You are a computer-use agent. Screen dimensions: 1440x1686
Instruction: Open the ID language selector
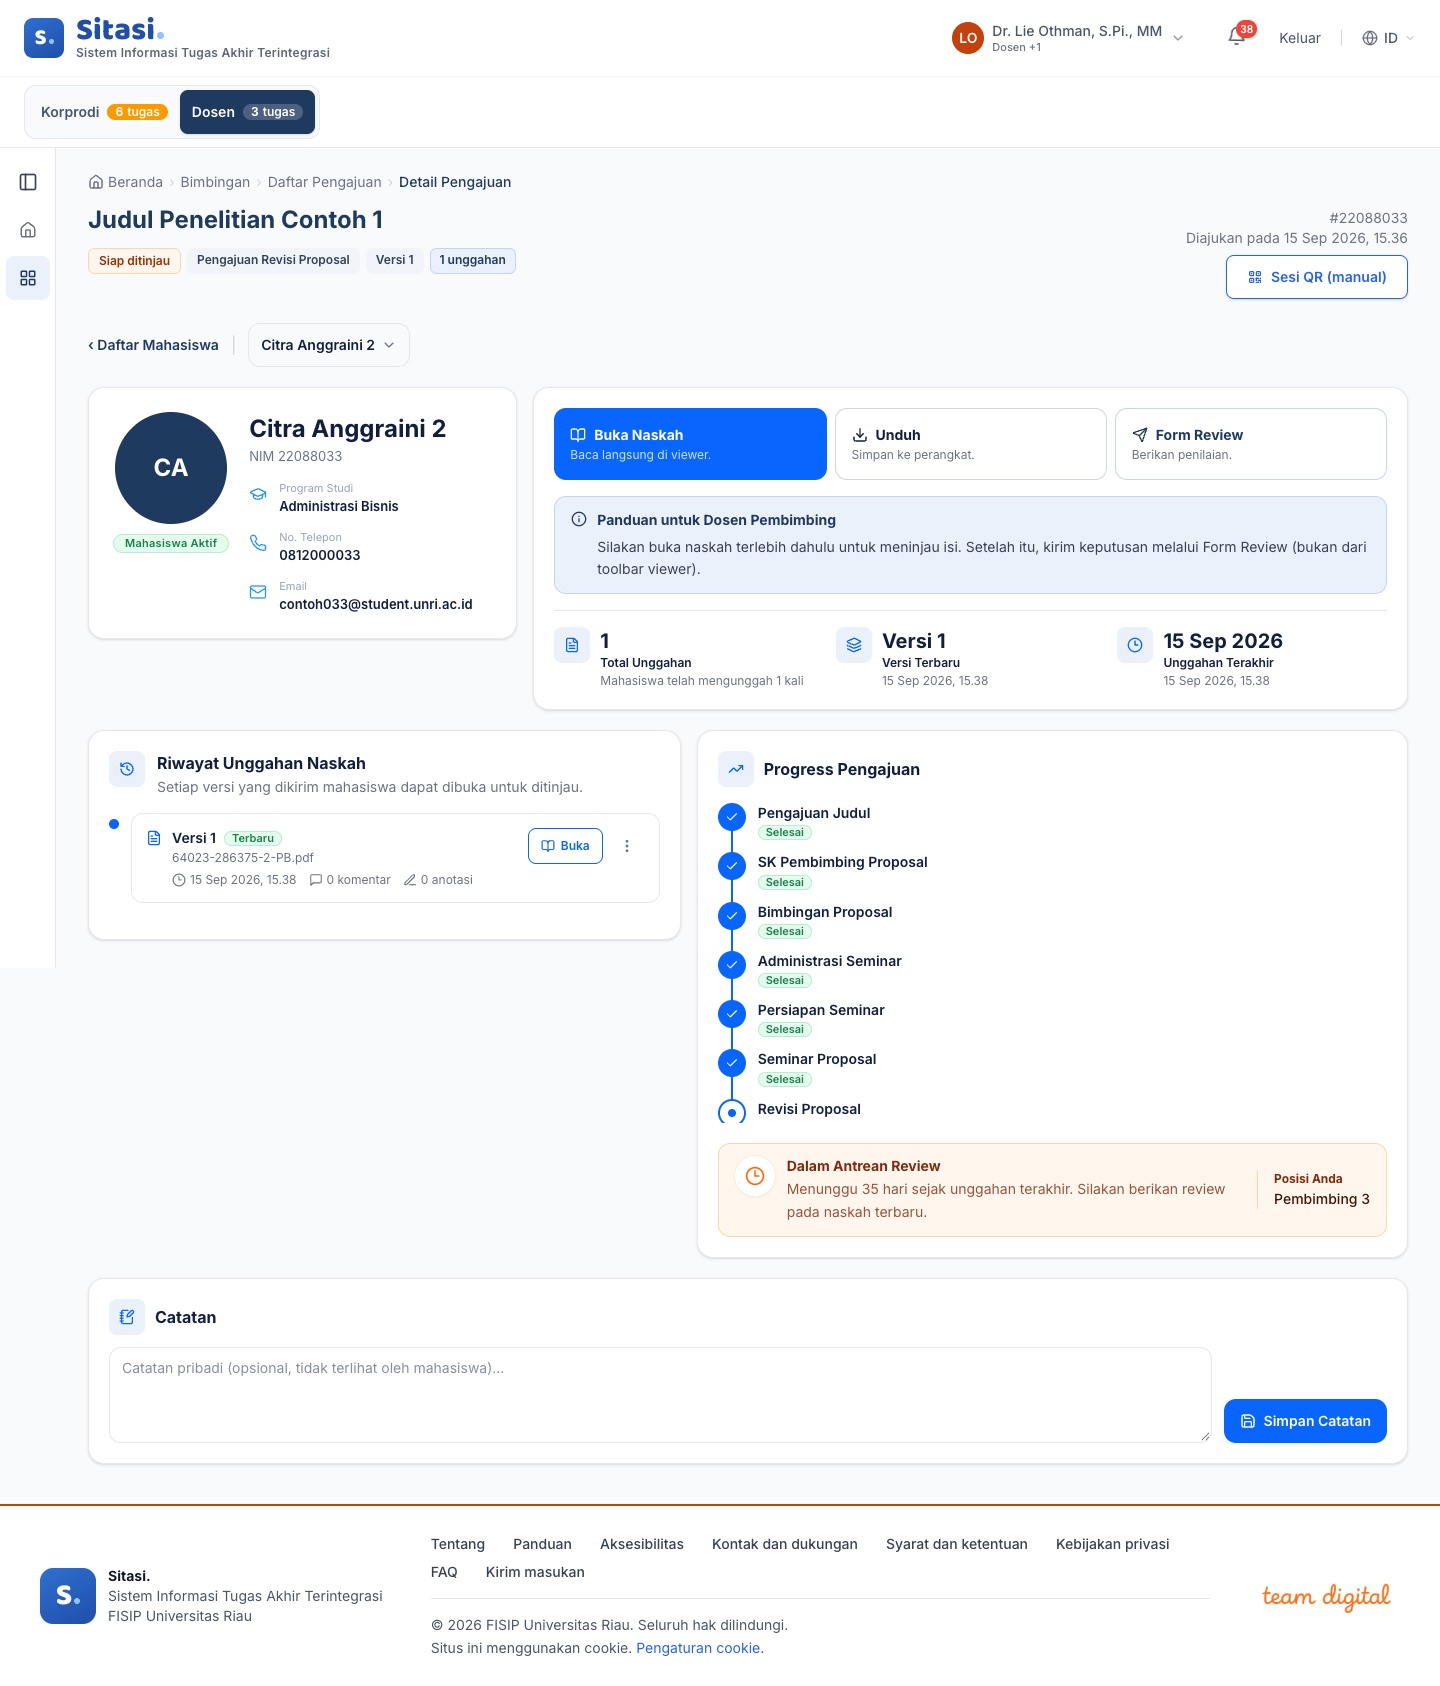pyautogui.click(x=1389, y=38)
